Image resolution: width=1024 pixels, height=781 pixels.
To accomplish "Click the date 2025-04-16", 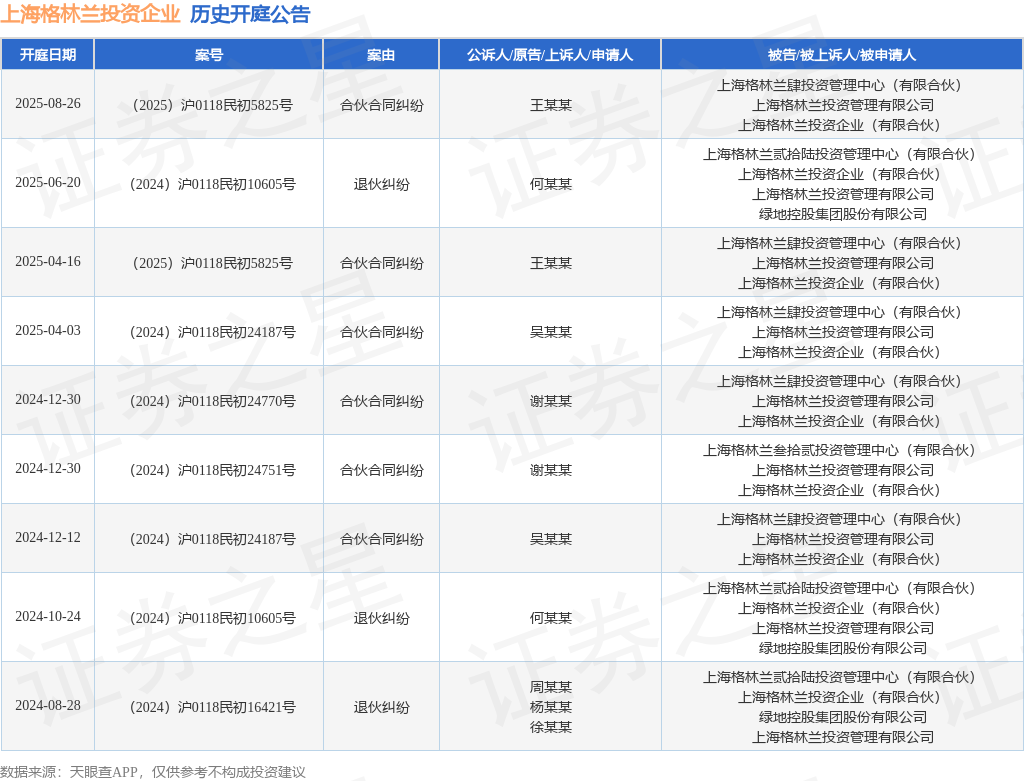I will [48, 262].
